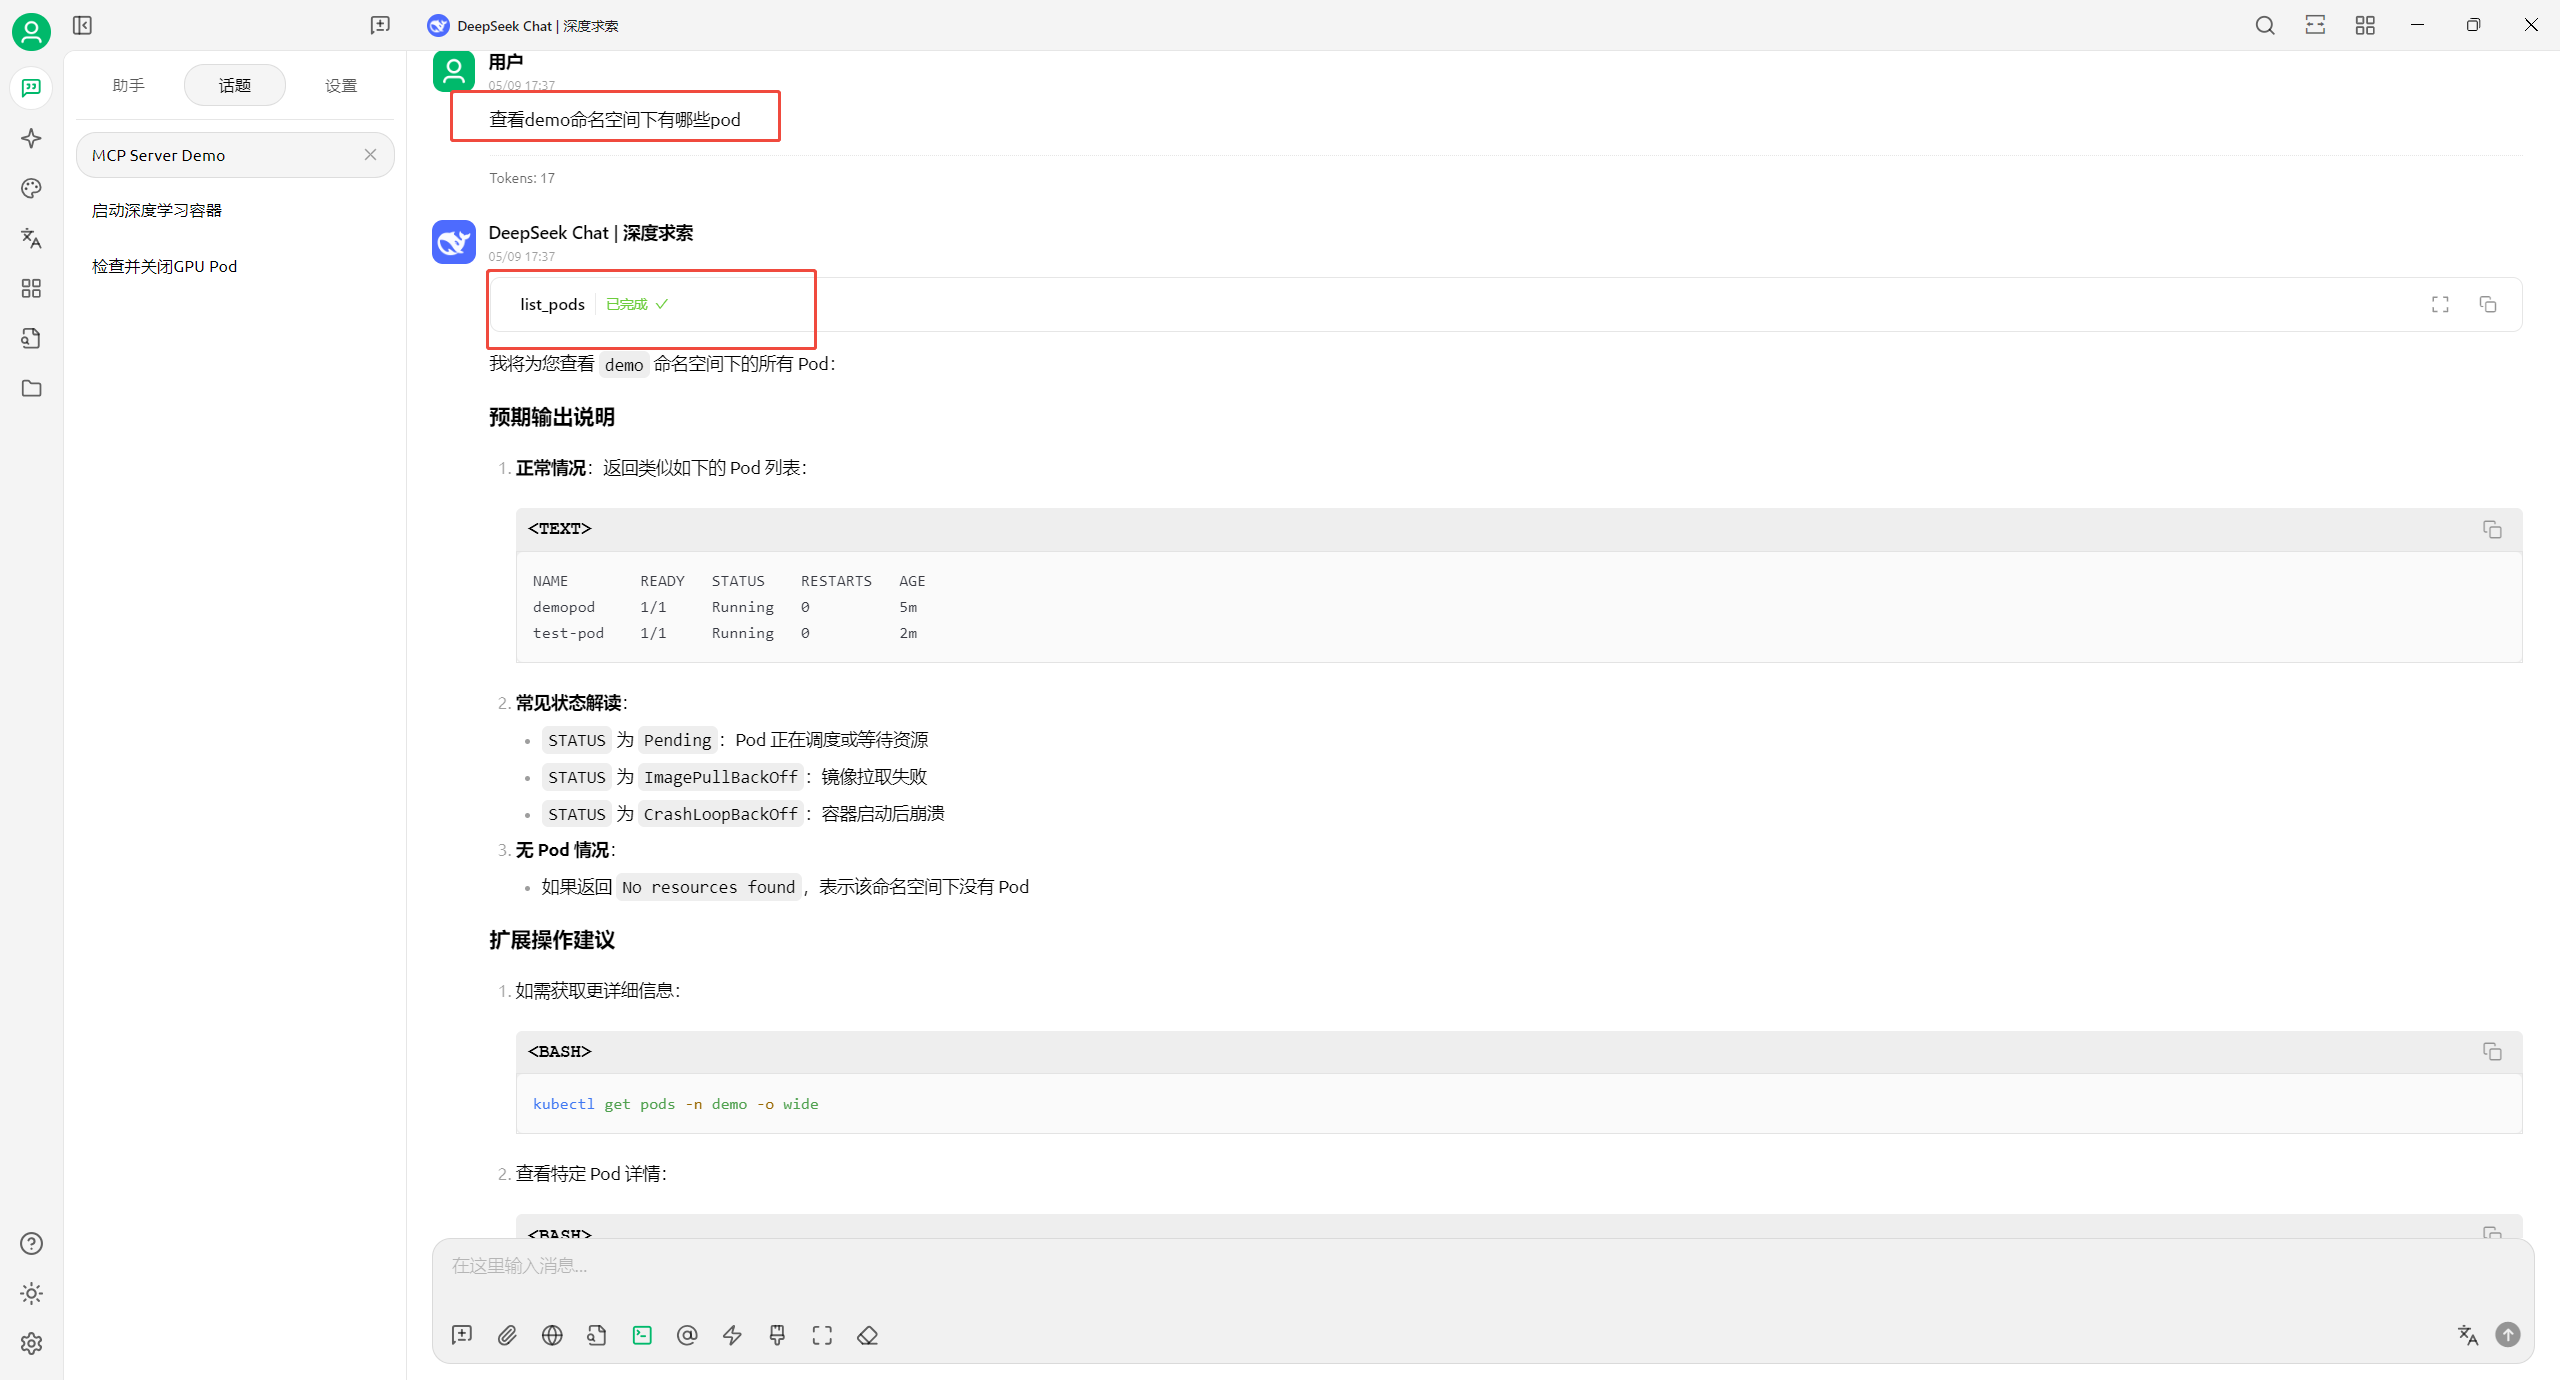Toggle web search globe icon
The width and height of the screenshot is (2560, 1380).
(x=552, y=1335)
